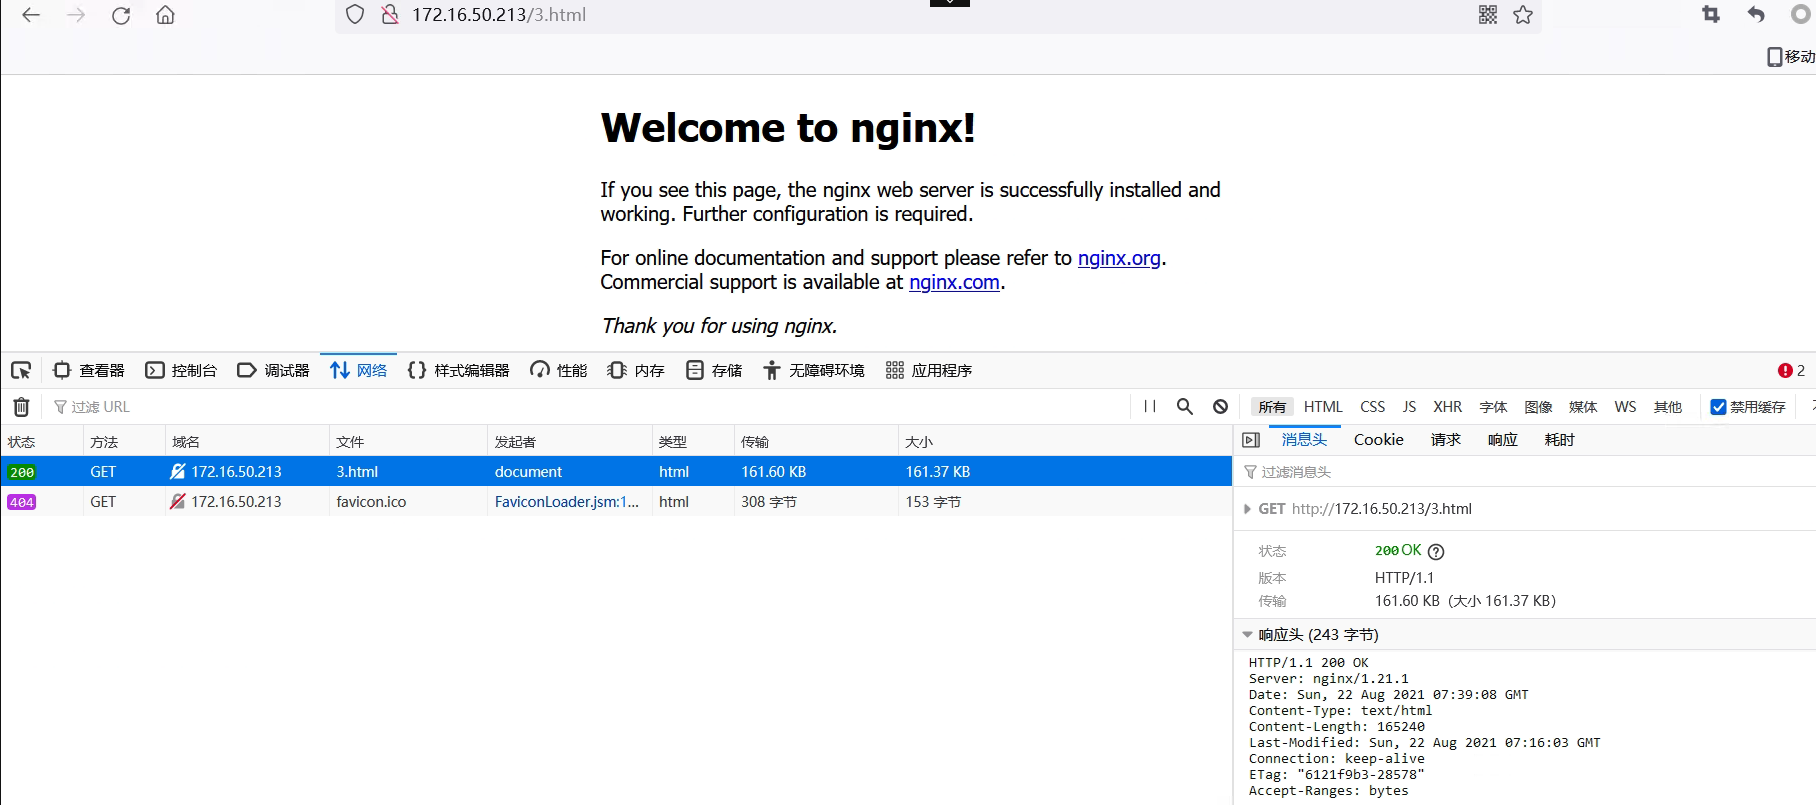Go back using the browser back arrow

[x=31, y=15]
